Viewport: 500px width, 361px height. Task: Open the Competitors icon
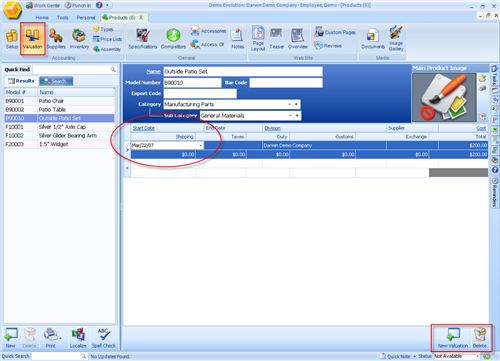pyautogui.click(x=173, y=39)
